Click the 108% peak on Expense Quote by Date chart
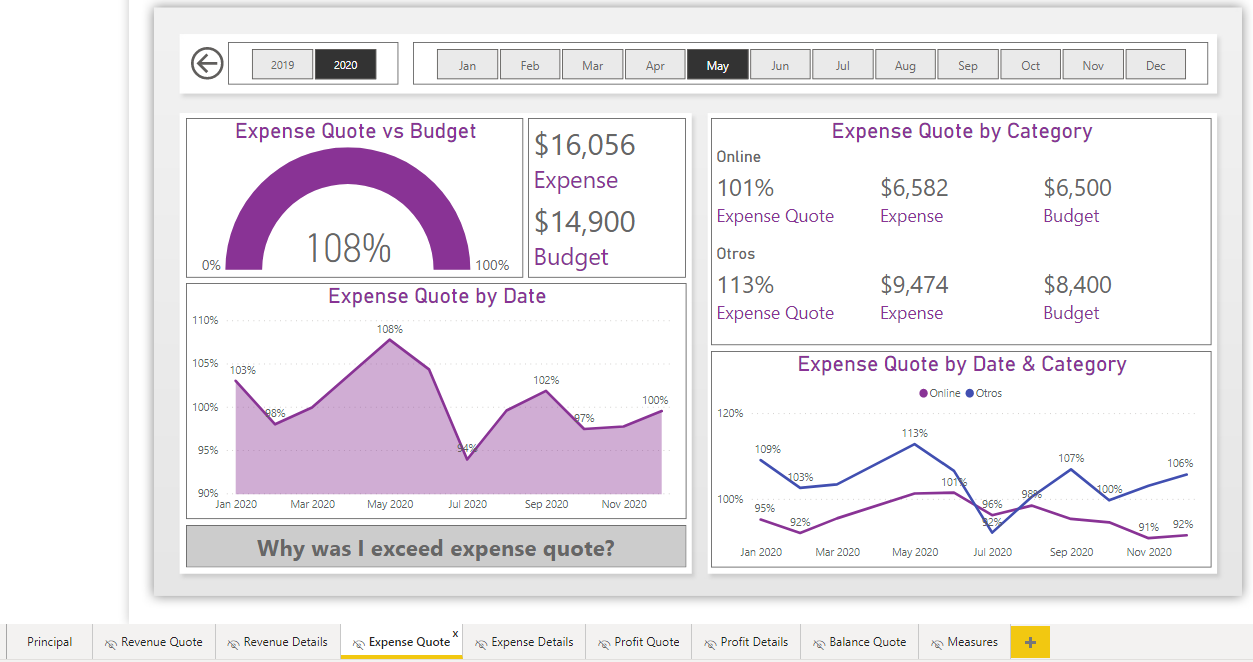1253x662 pixels. (x=391, y=341)
